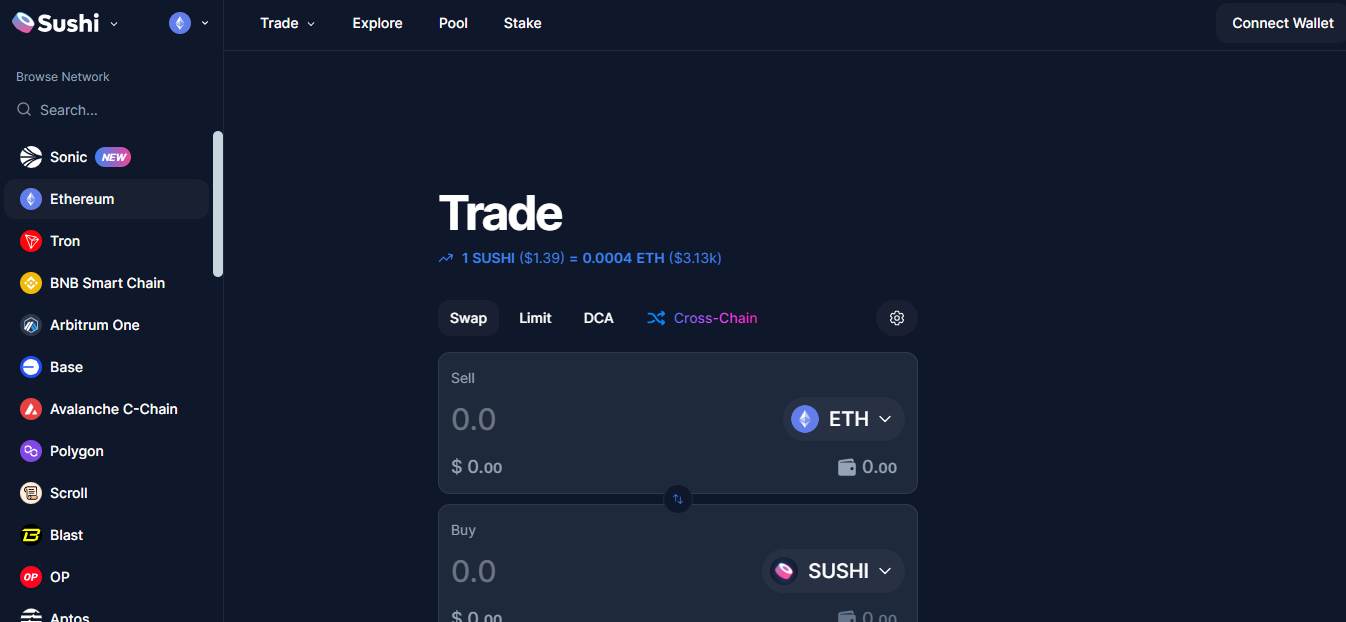Open the Explore page link

(x=378, y=23)
